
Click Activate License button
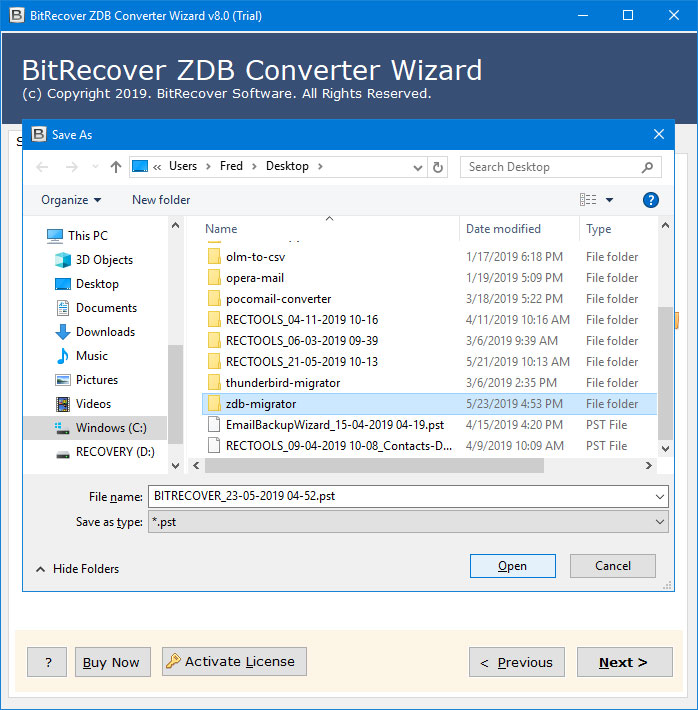[234, 662]
